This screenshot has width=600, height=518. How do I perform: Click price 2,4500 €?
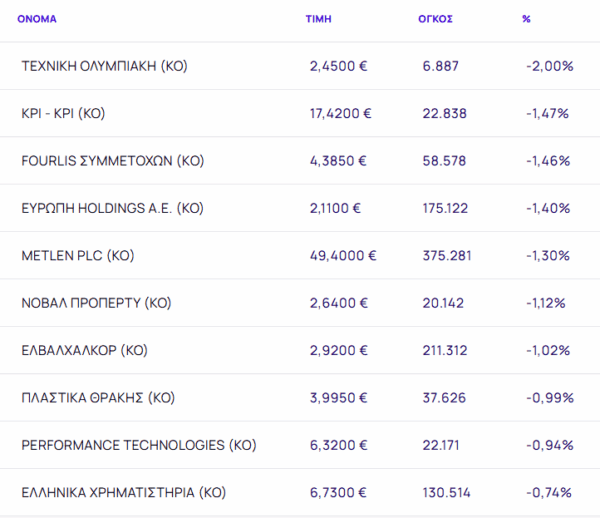tap(339, 66)
